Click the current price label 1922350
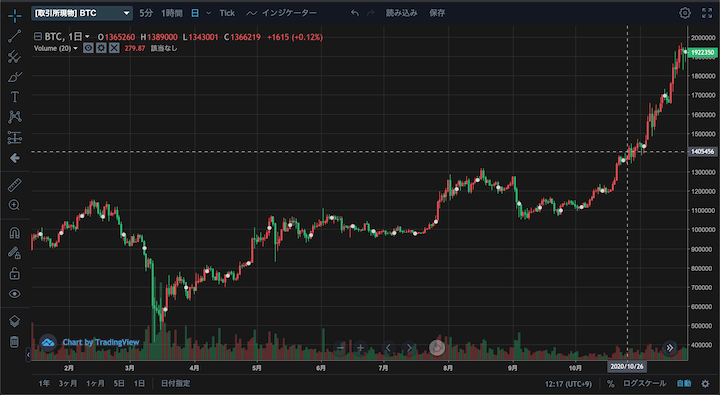Viewport: 720px width, 395px height. (703, 52)
